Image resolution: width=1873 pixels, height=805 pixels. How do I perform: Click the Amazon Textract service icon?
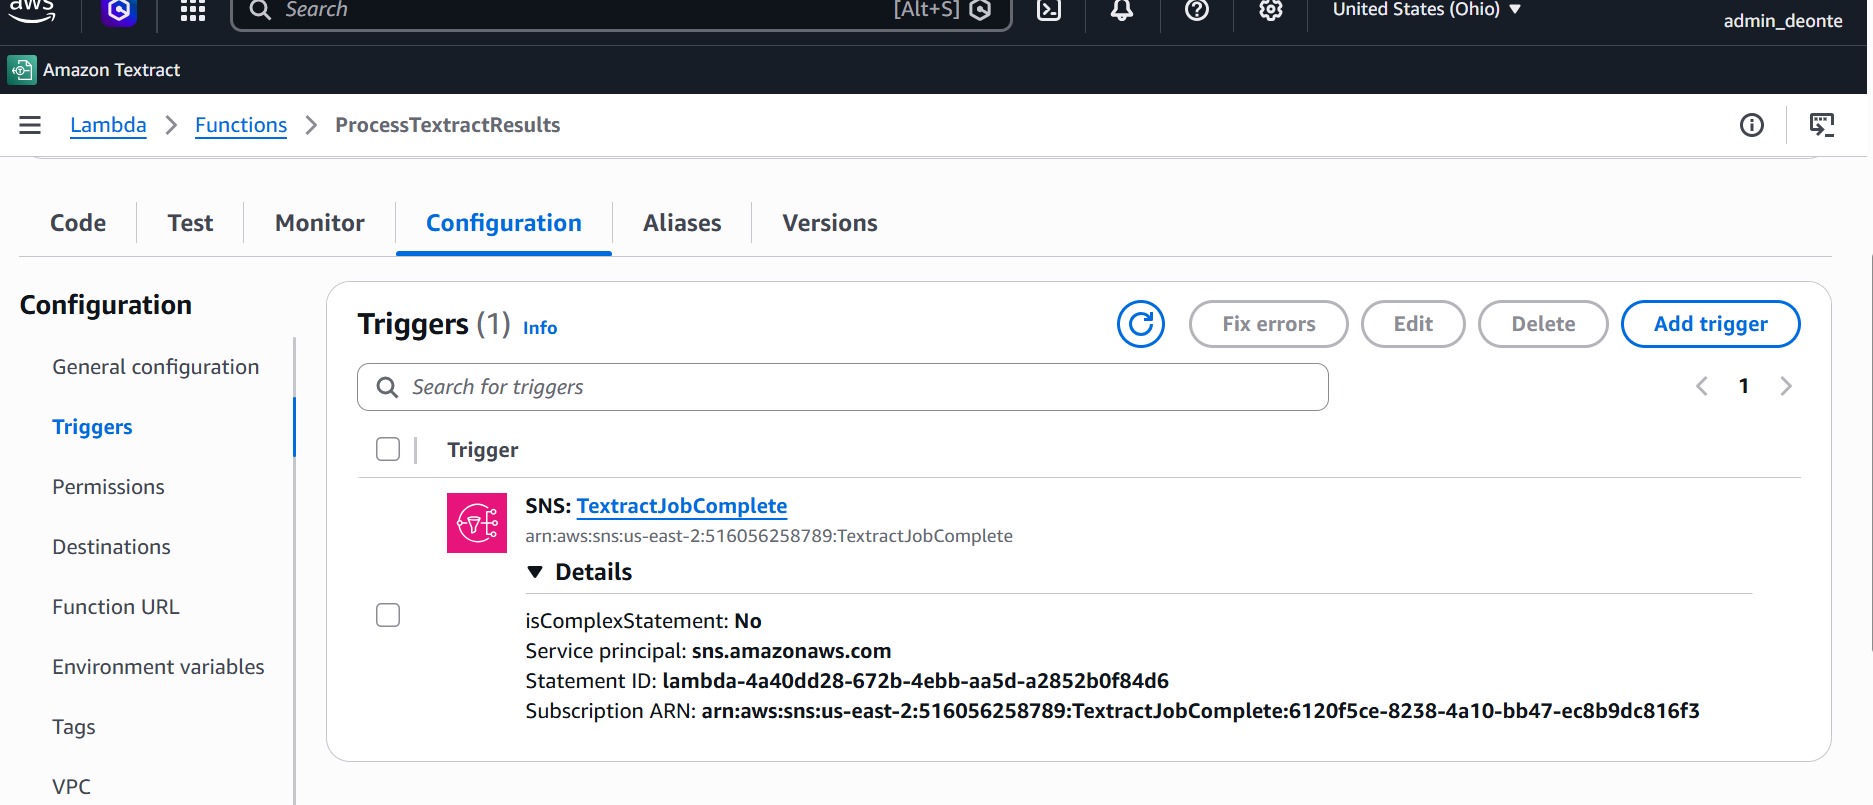[x=22, y=70]
